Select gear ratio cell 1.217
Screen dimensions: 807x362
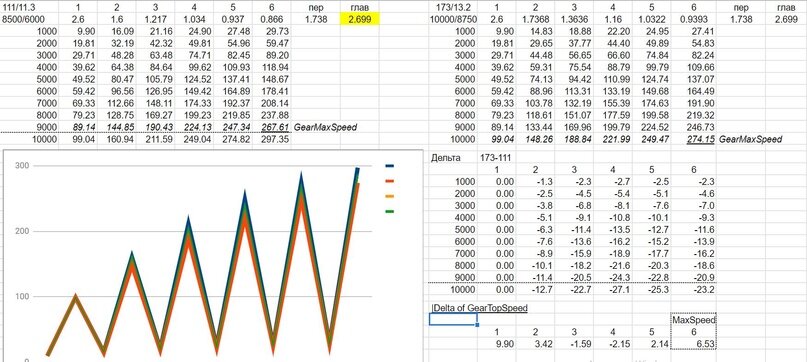[x=155, y=20]
